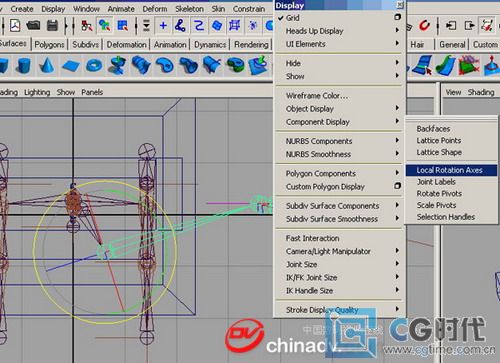This screenshot has width=500, height=363.
Task: Click the snap to grids plus icon
Action: (x=163, y=26)
